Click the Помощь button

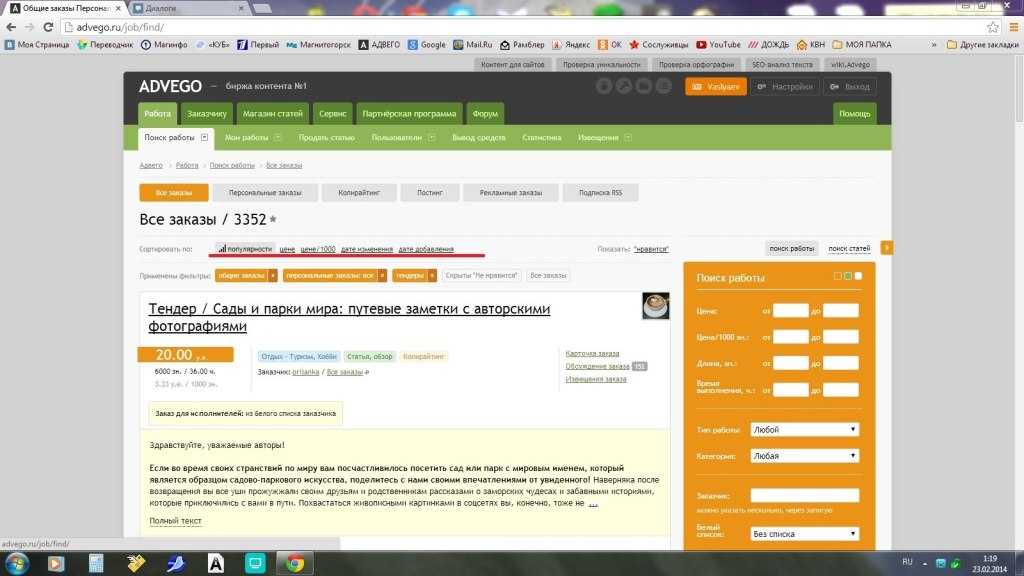coord(854,114)
